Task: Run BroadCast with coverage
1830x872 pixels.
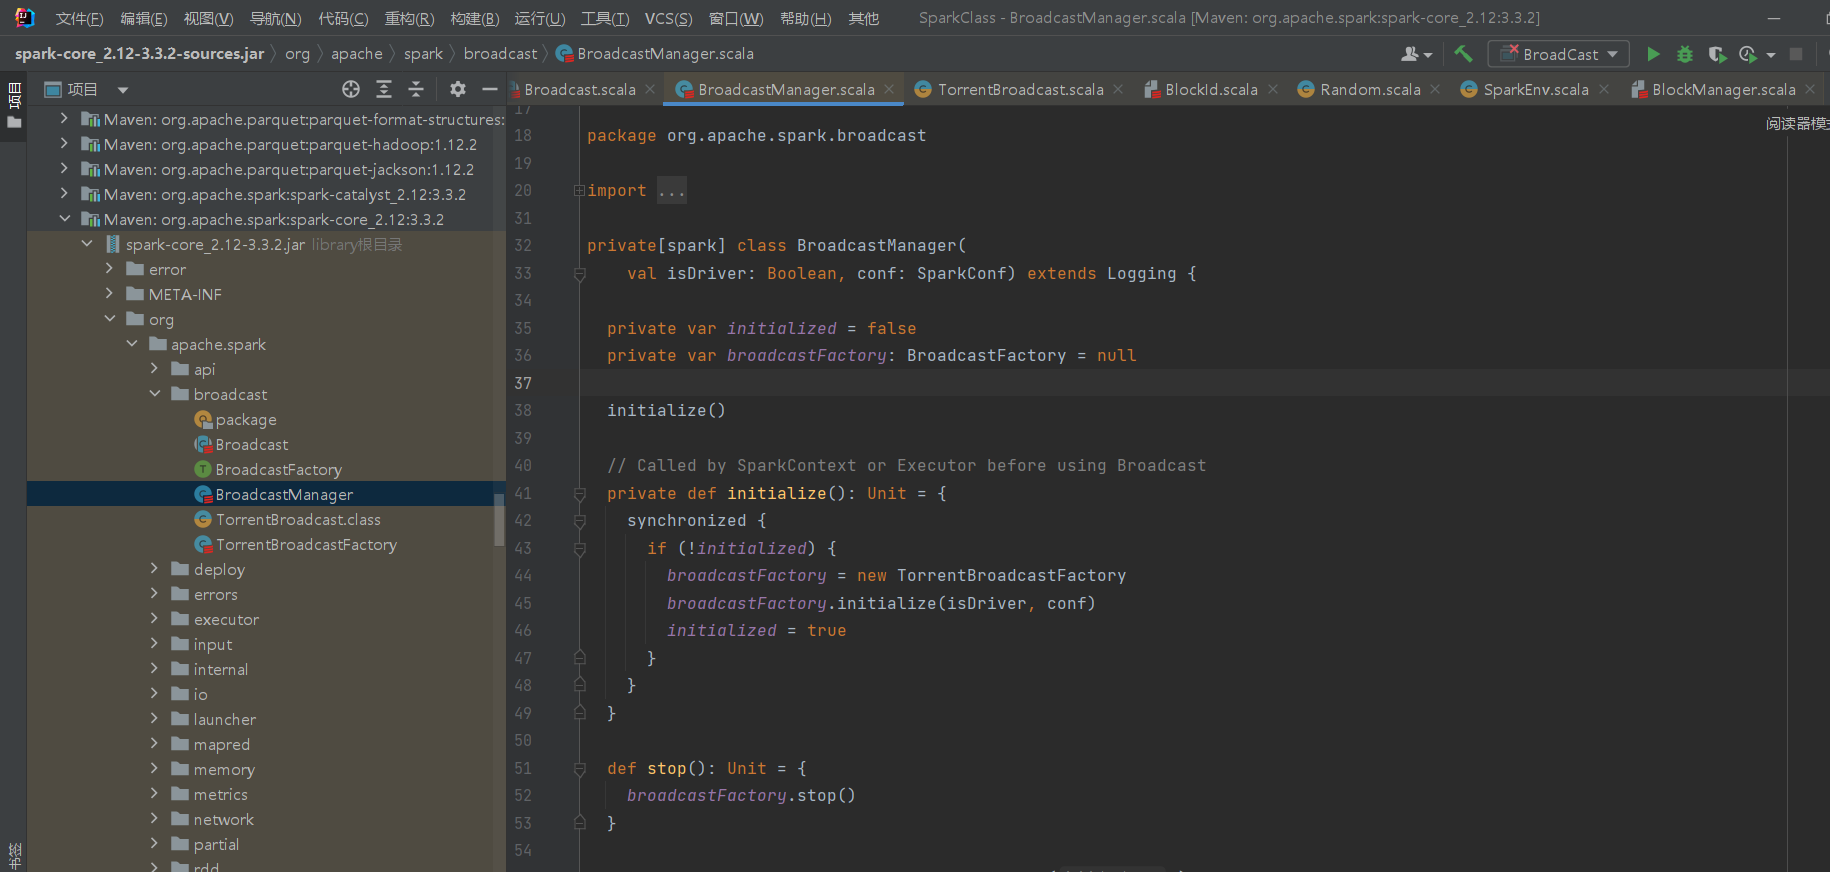Action: tap(1717, 54)
